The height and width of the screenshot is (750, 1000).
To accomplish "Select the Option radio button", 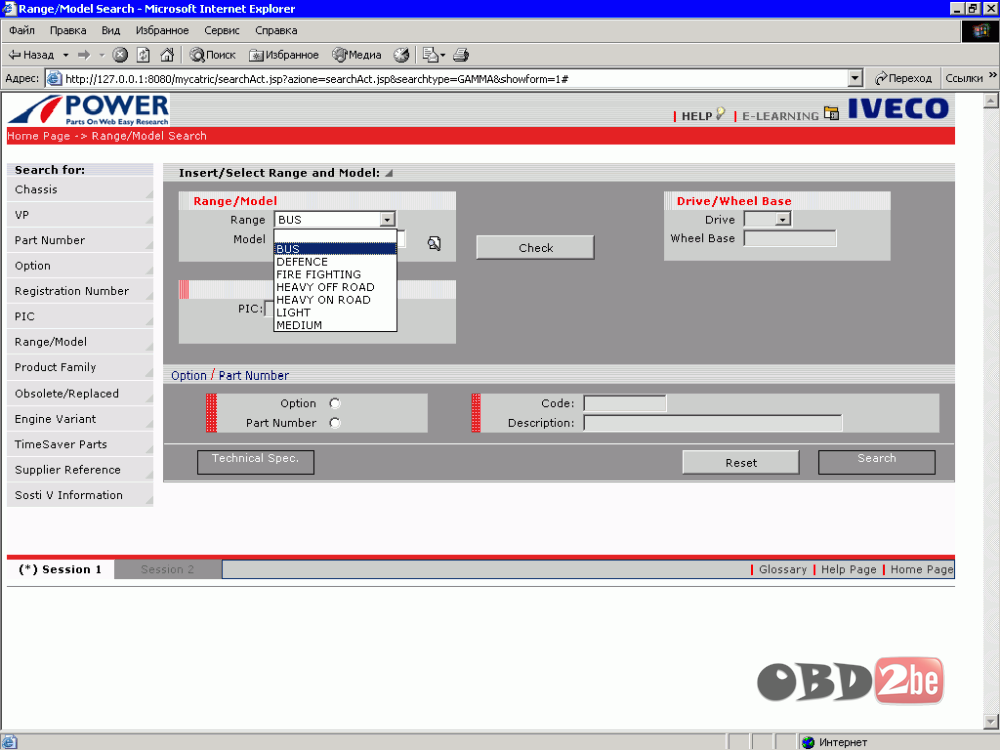I will click(335, 403).
